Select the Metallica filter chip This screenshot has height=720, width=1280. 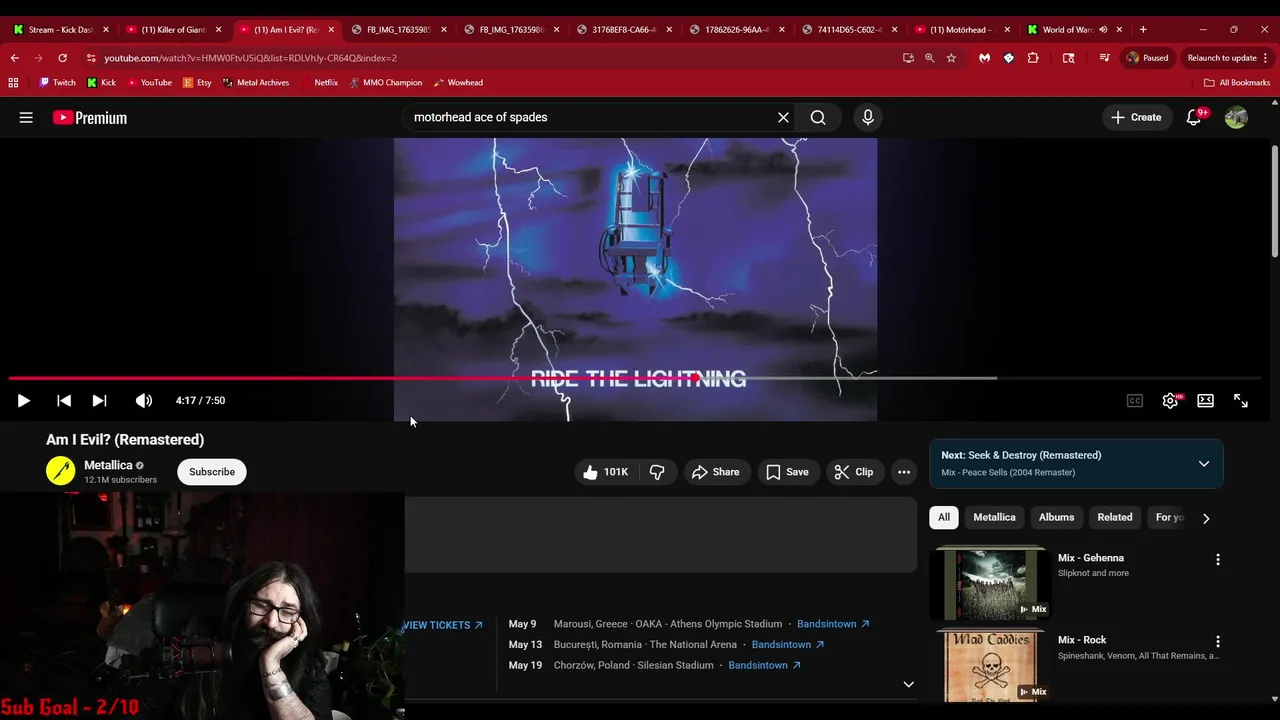[994, 517]
